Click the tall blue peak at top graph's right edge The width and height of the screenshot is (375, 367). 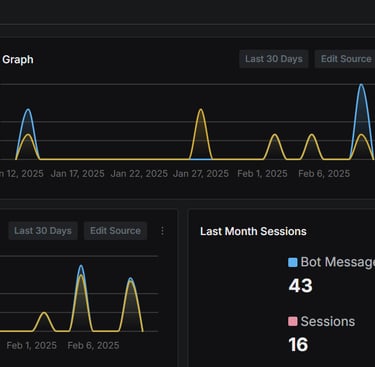click(361, 85)
